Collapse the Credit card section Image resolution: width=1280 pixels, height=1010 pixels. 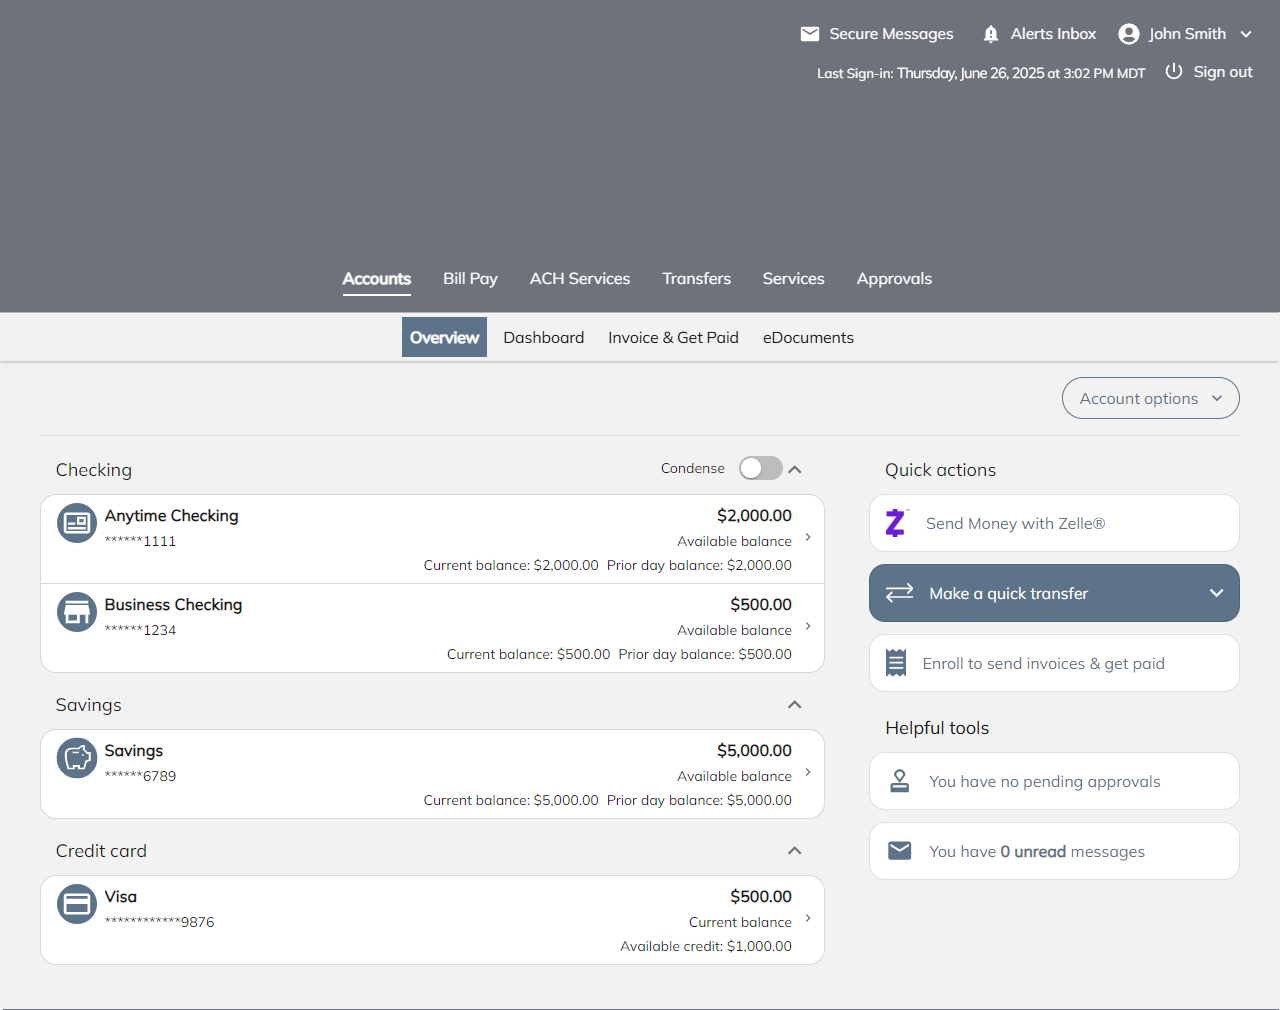click(794, 851)
